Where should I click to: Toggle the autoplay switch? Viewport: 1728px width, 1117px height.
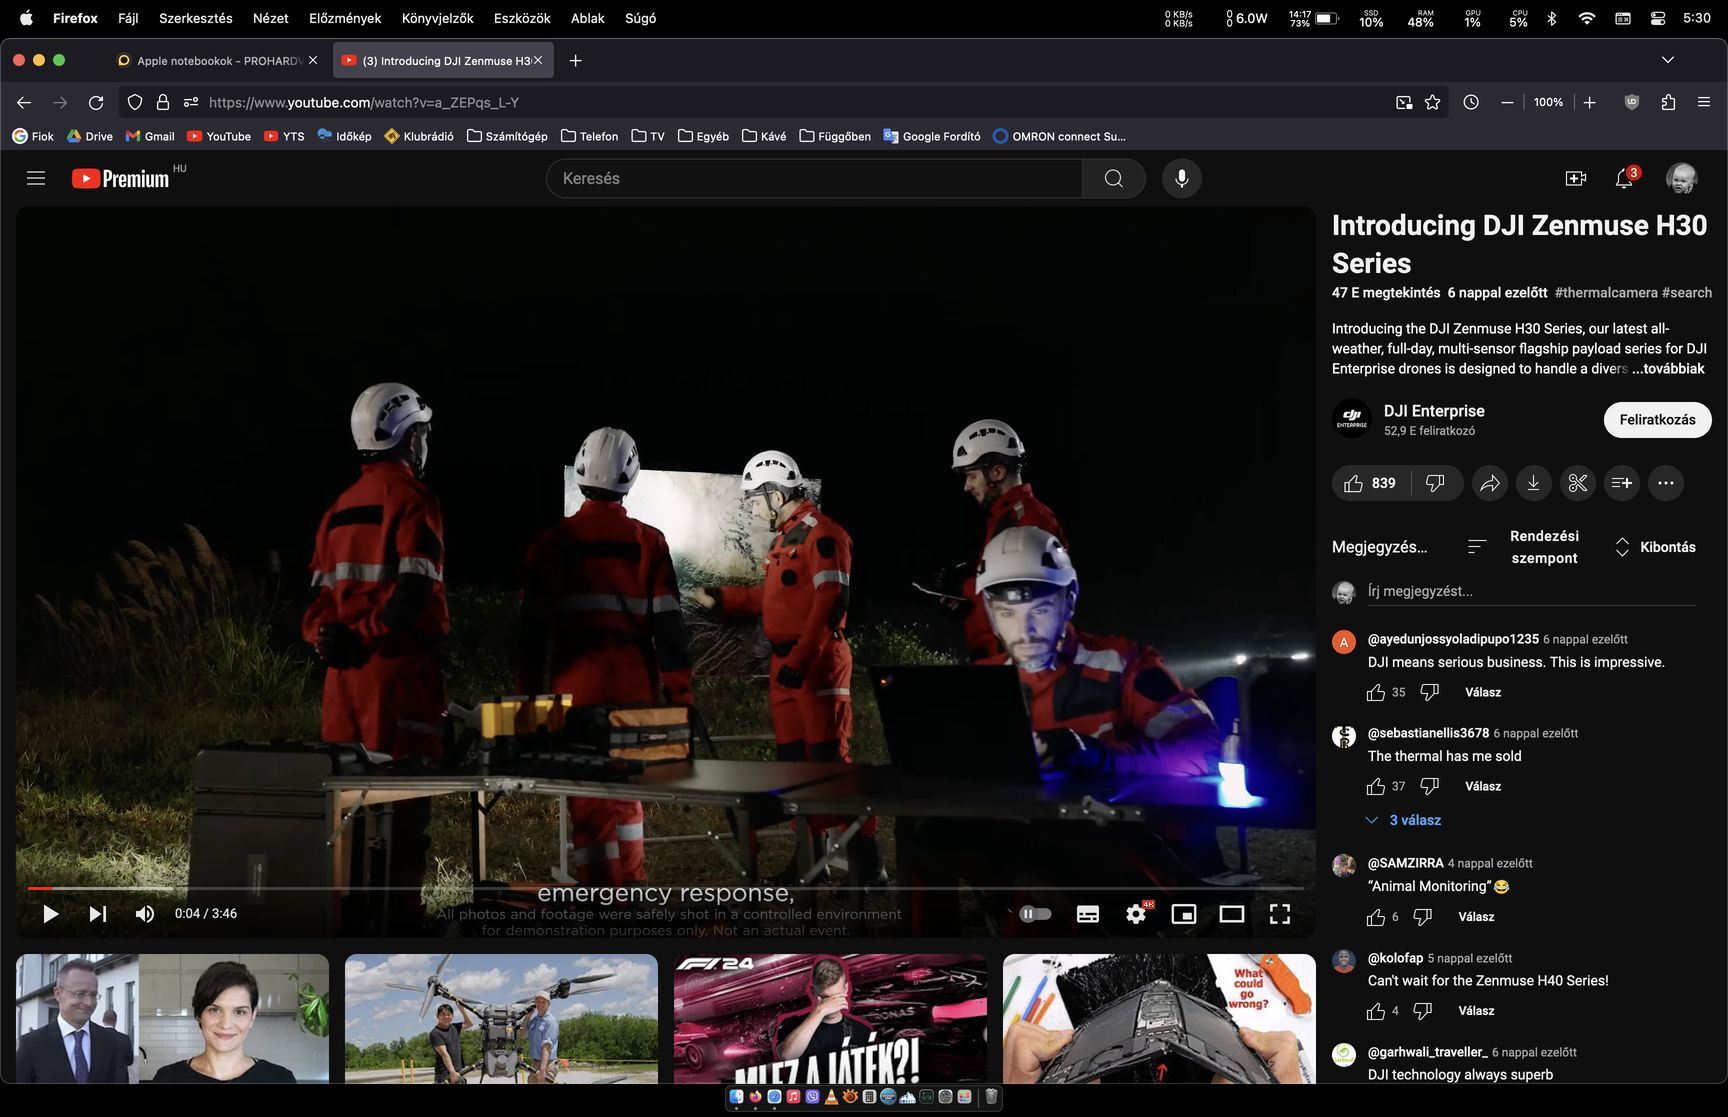1035,913
